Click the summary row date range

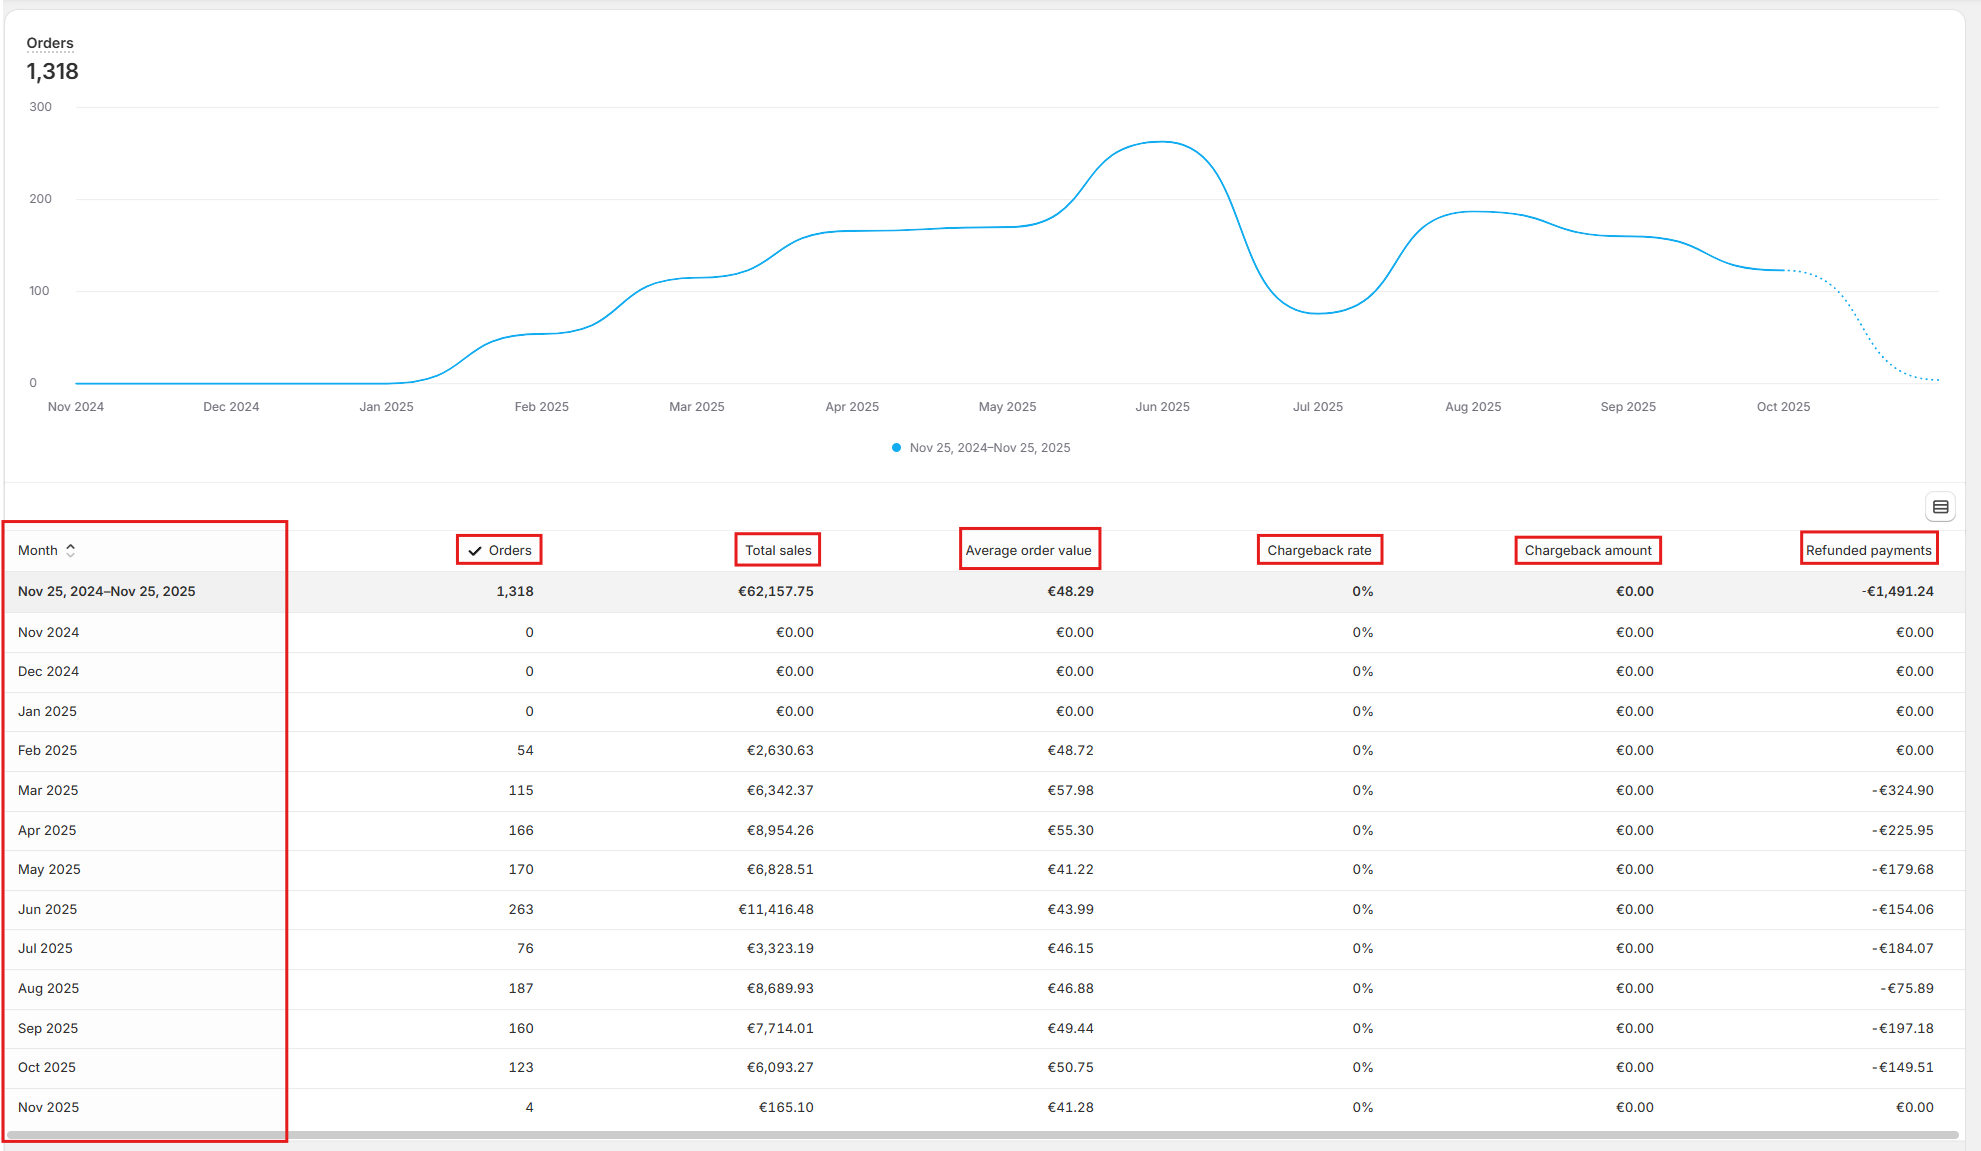pyautogui.click(x=106, y=592)
